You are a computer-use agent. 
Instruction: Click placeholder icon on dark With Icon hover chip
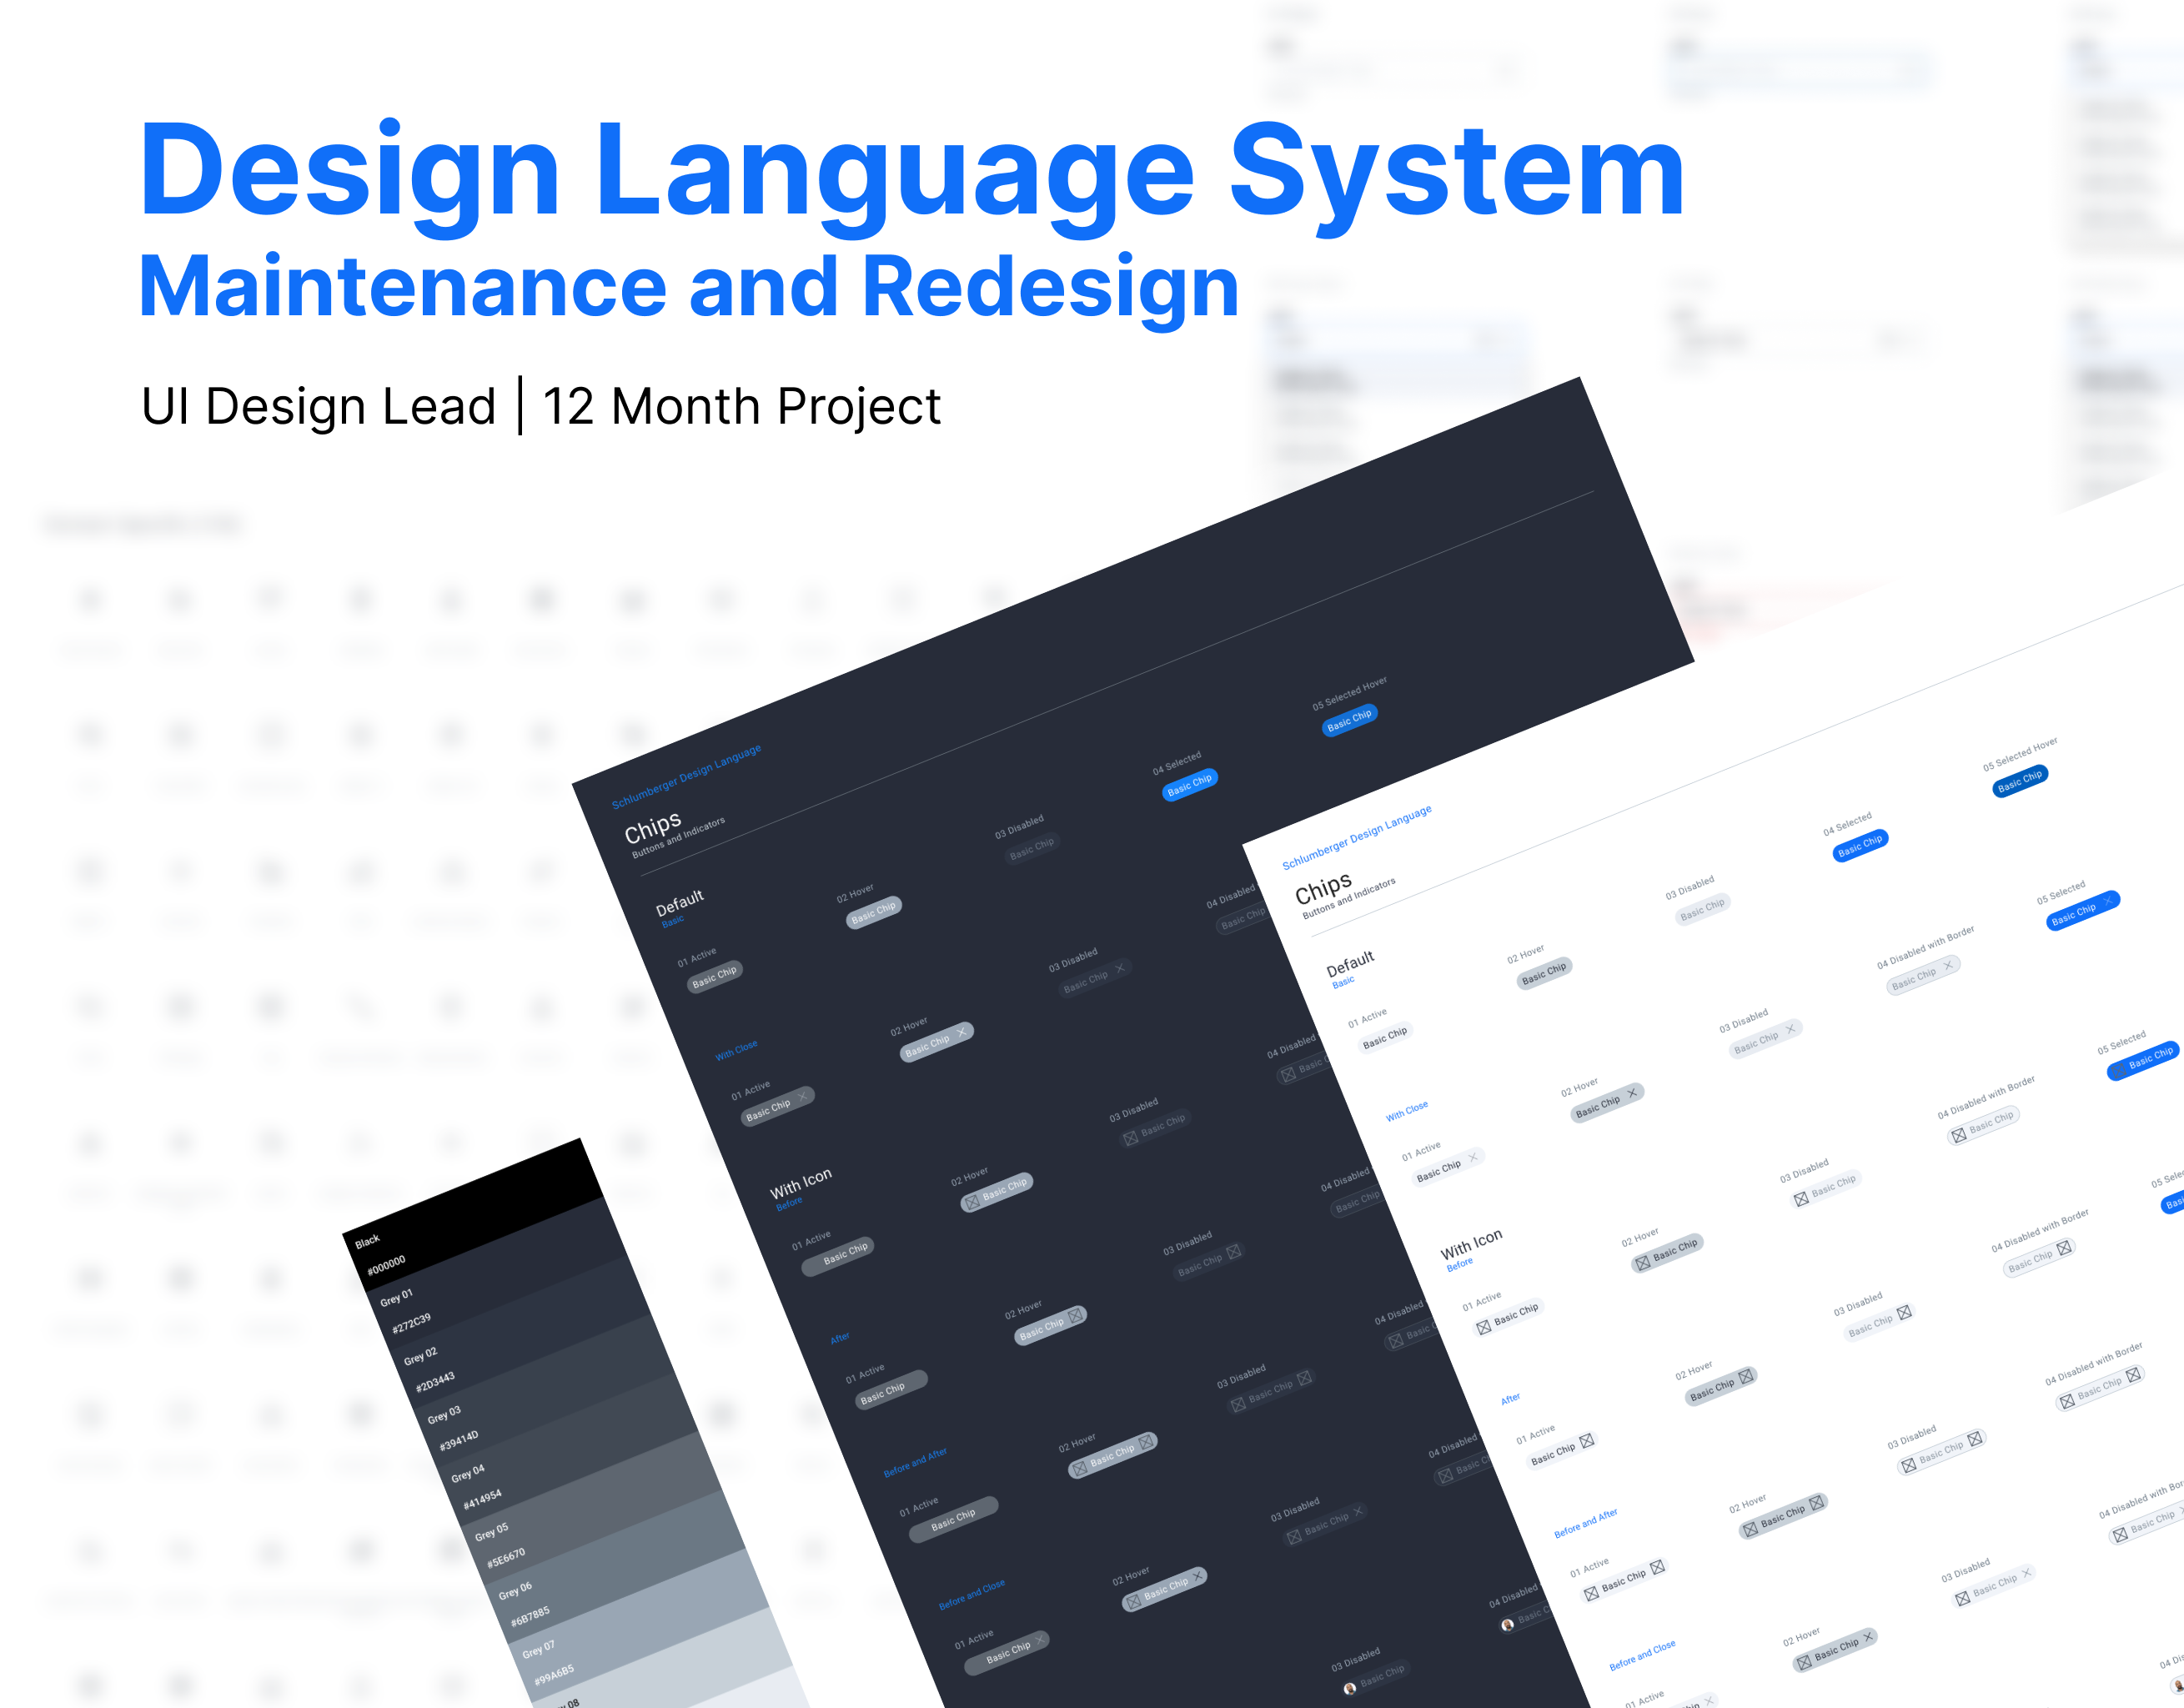point(971,1202)
